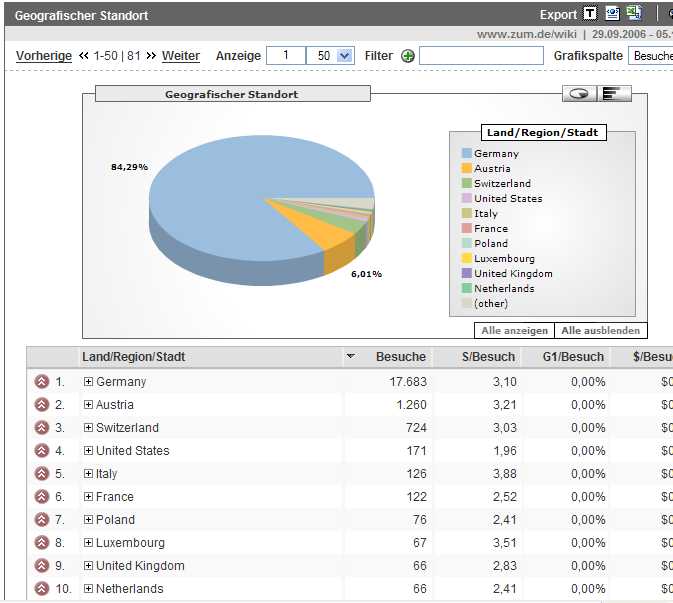Switch chart to pie view
This screenshot has width=673, height=603.
click(579, 94)
